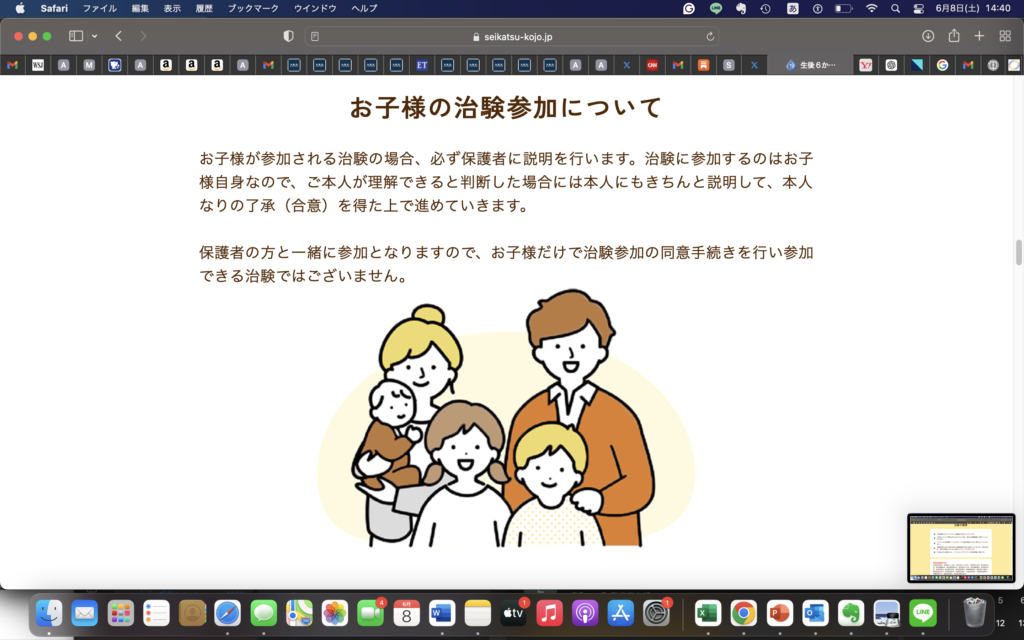1024x640 pixels.
Task: Go back to the previous page
Action: [x=118, y=36]
